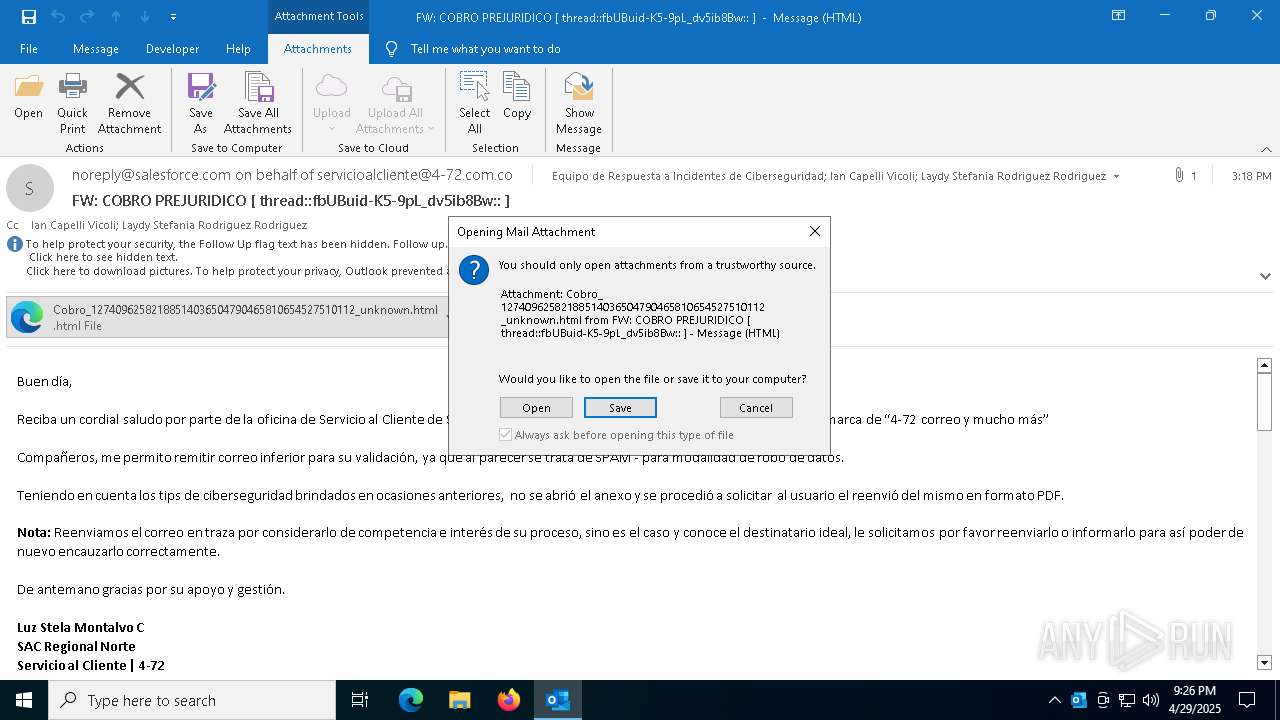1280x720 pixels.
Task: Click the Show Message icon
Action: coord(579,103)
